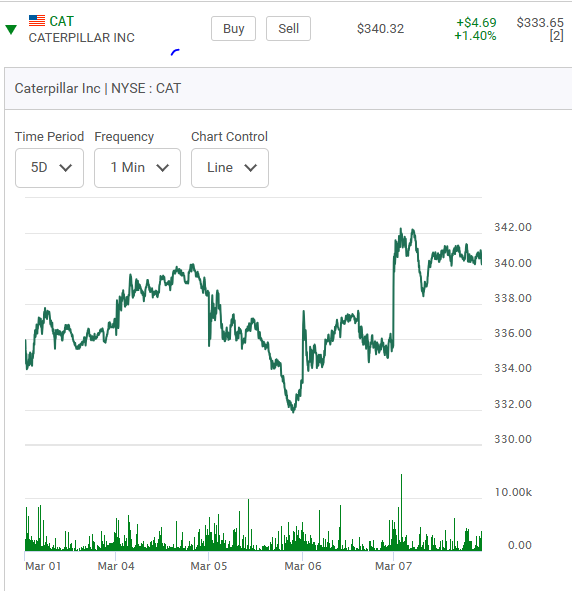The image size is (572, 591).
Task: Click the 10.00k volume axis label
Action: pos(513,492)
